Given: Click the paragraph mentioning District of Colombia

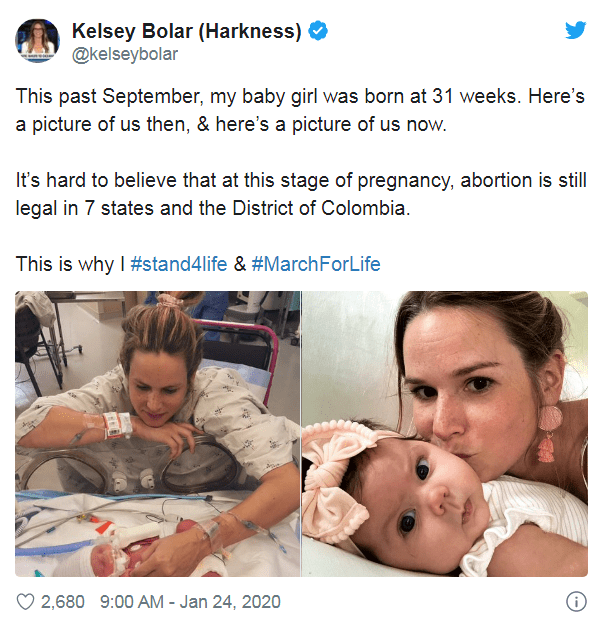Looking at the screenshot, I should [301, 194].
